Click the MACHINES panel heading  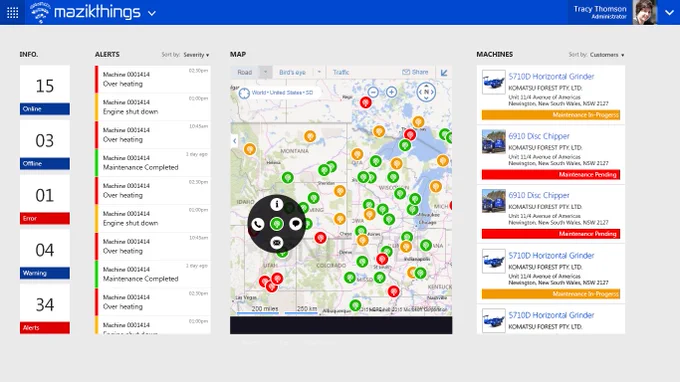click(x=494, y=54)
